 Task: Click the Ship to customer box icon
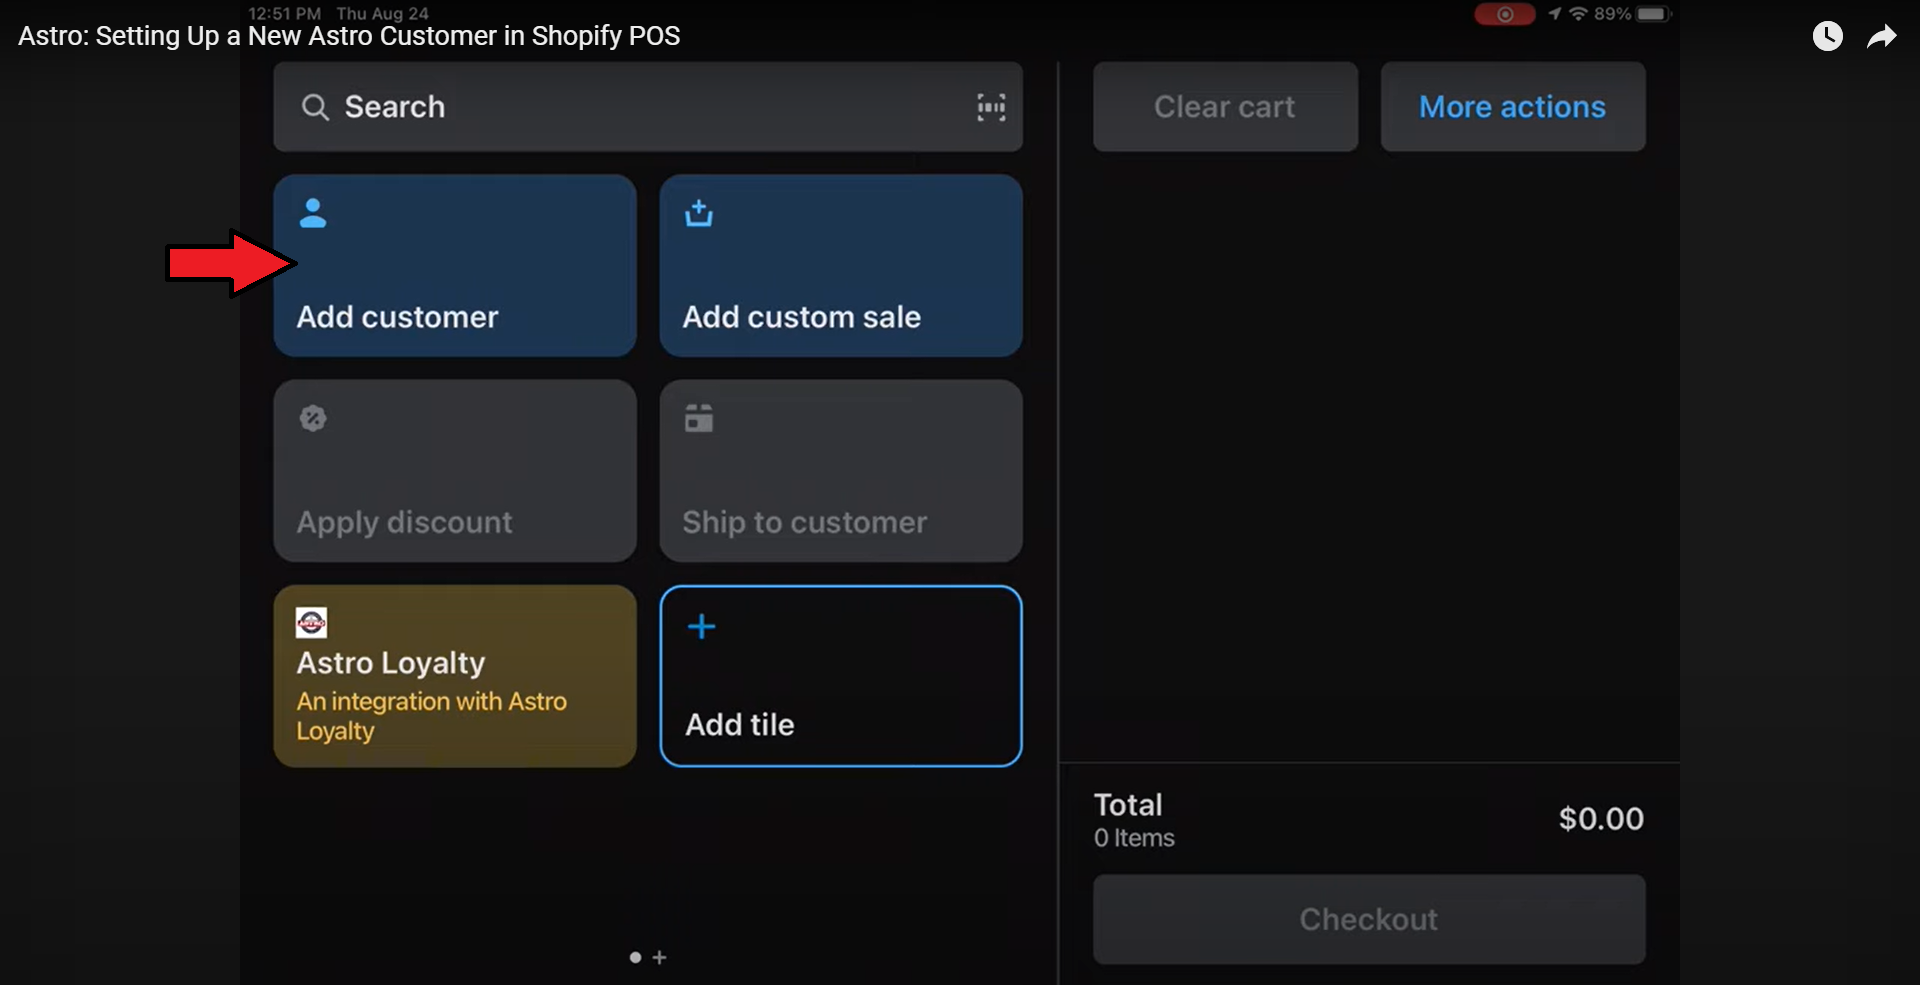click(x=699, y=418)
